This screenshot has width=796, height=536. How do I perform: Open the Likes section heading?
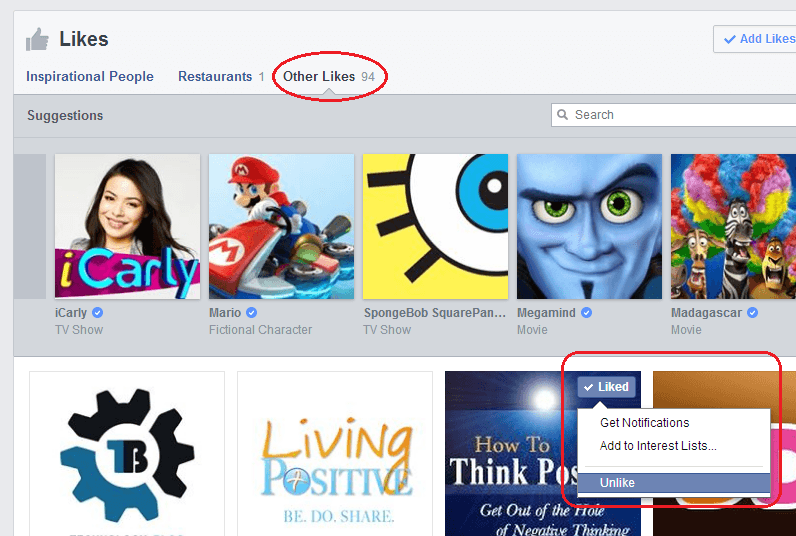tap(84, 39)
